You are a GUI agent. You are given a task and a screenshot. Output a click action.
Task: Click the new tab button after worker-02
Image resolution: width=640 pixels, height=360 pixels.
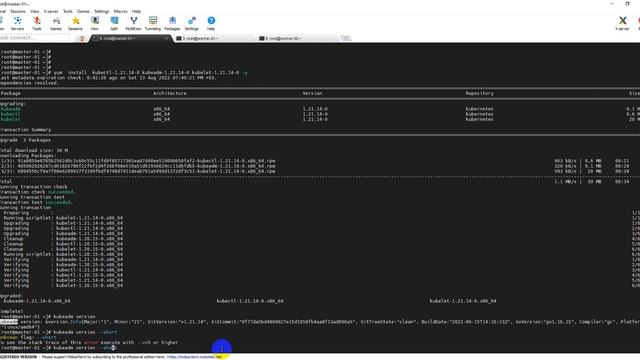[345, 38]
